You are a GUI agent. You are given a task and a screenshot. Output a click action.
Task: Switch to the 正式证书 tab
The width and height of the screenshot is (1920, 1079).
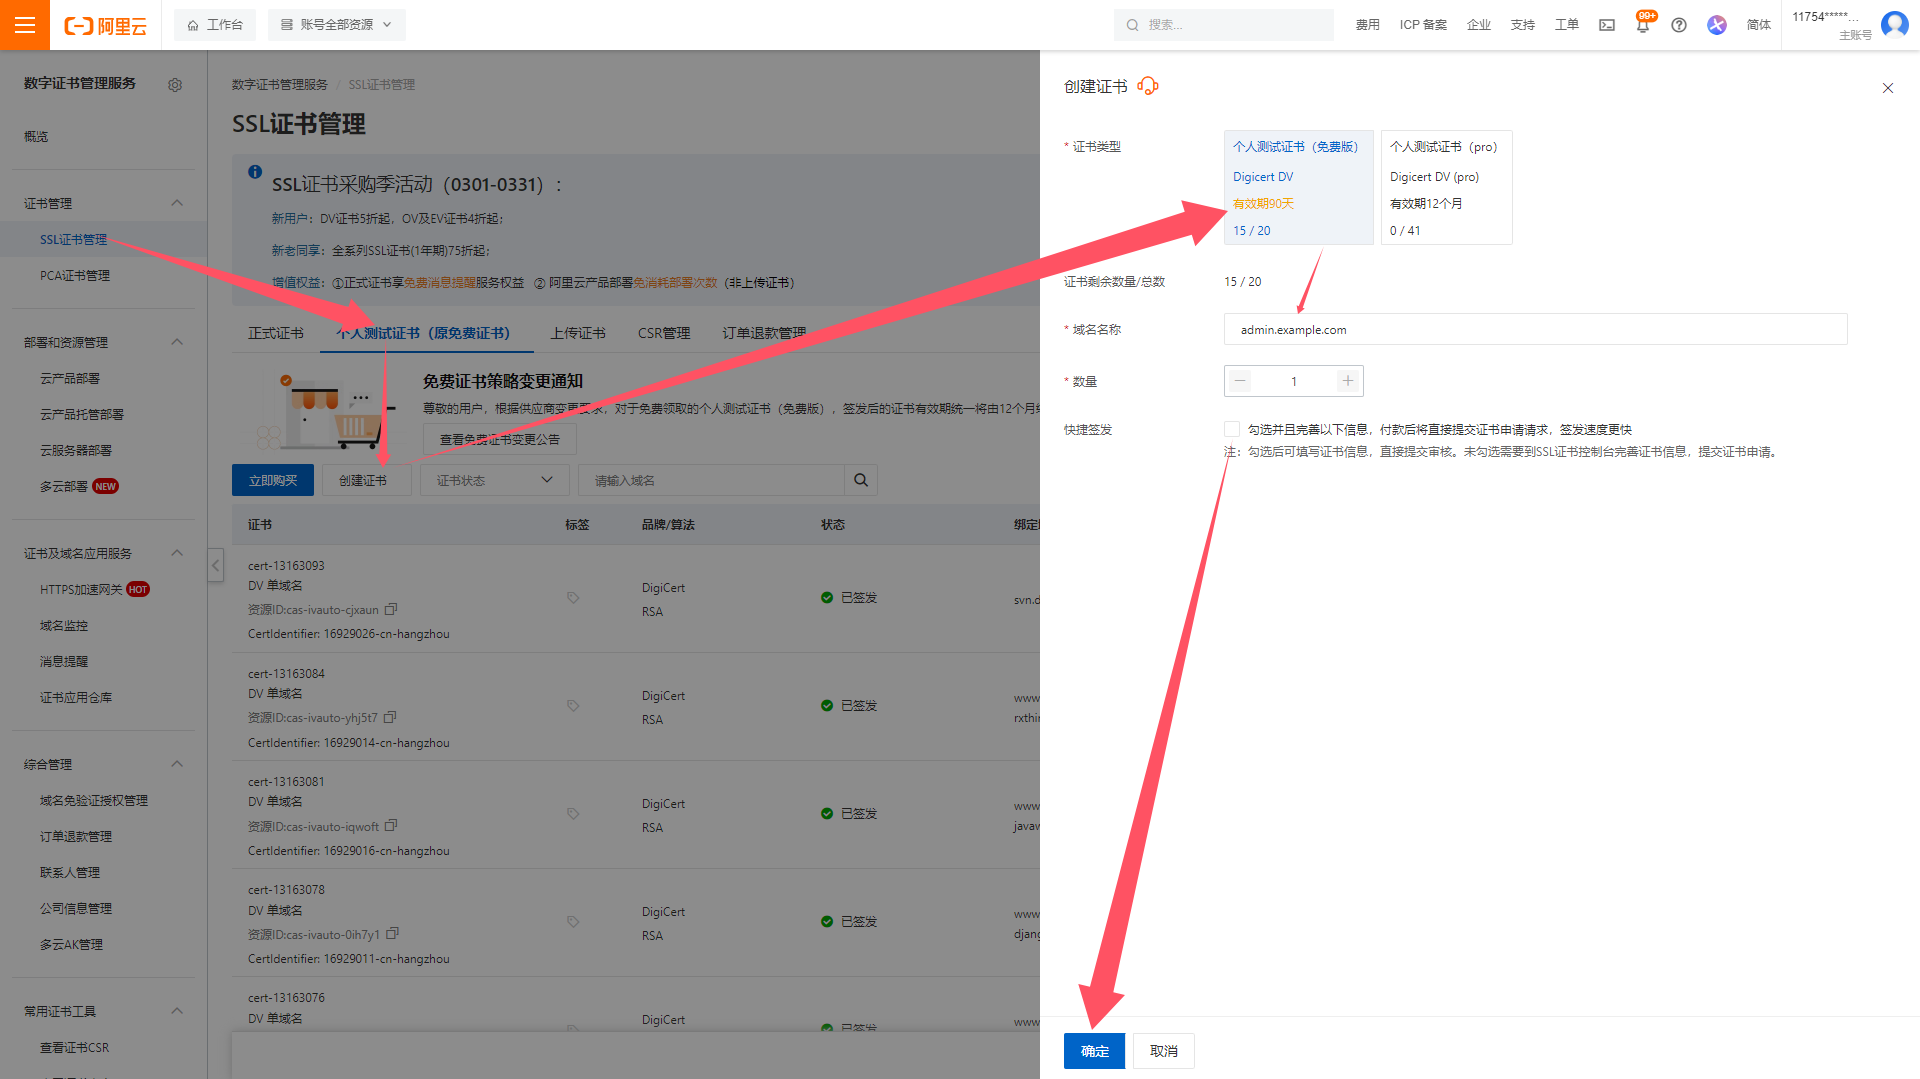pyautogui.click(x=276, y=333)
